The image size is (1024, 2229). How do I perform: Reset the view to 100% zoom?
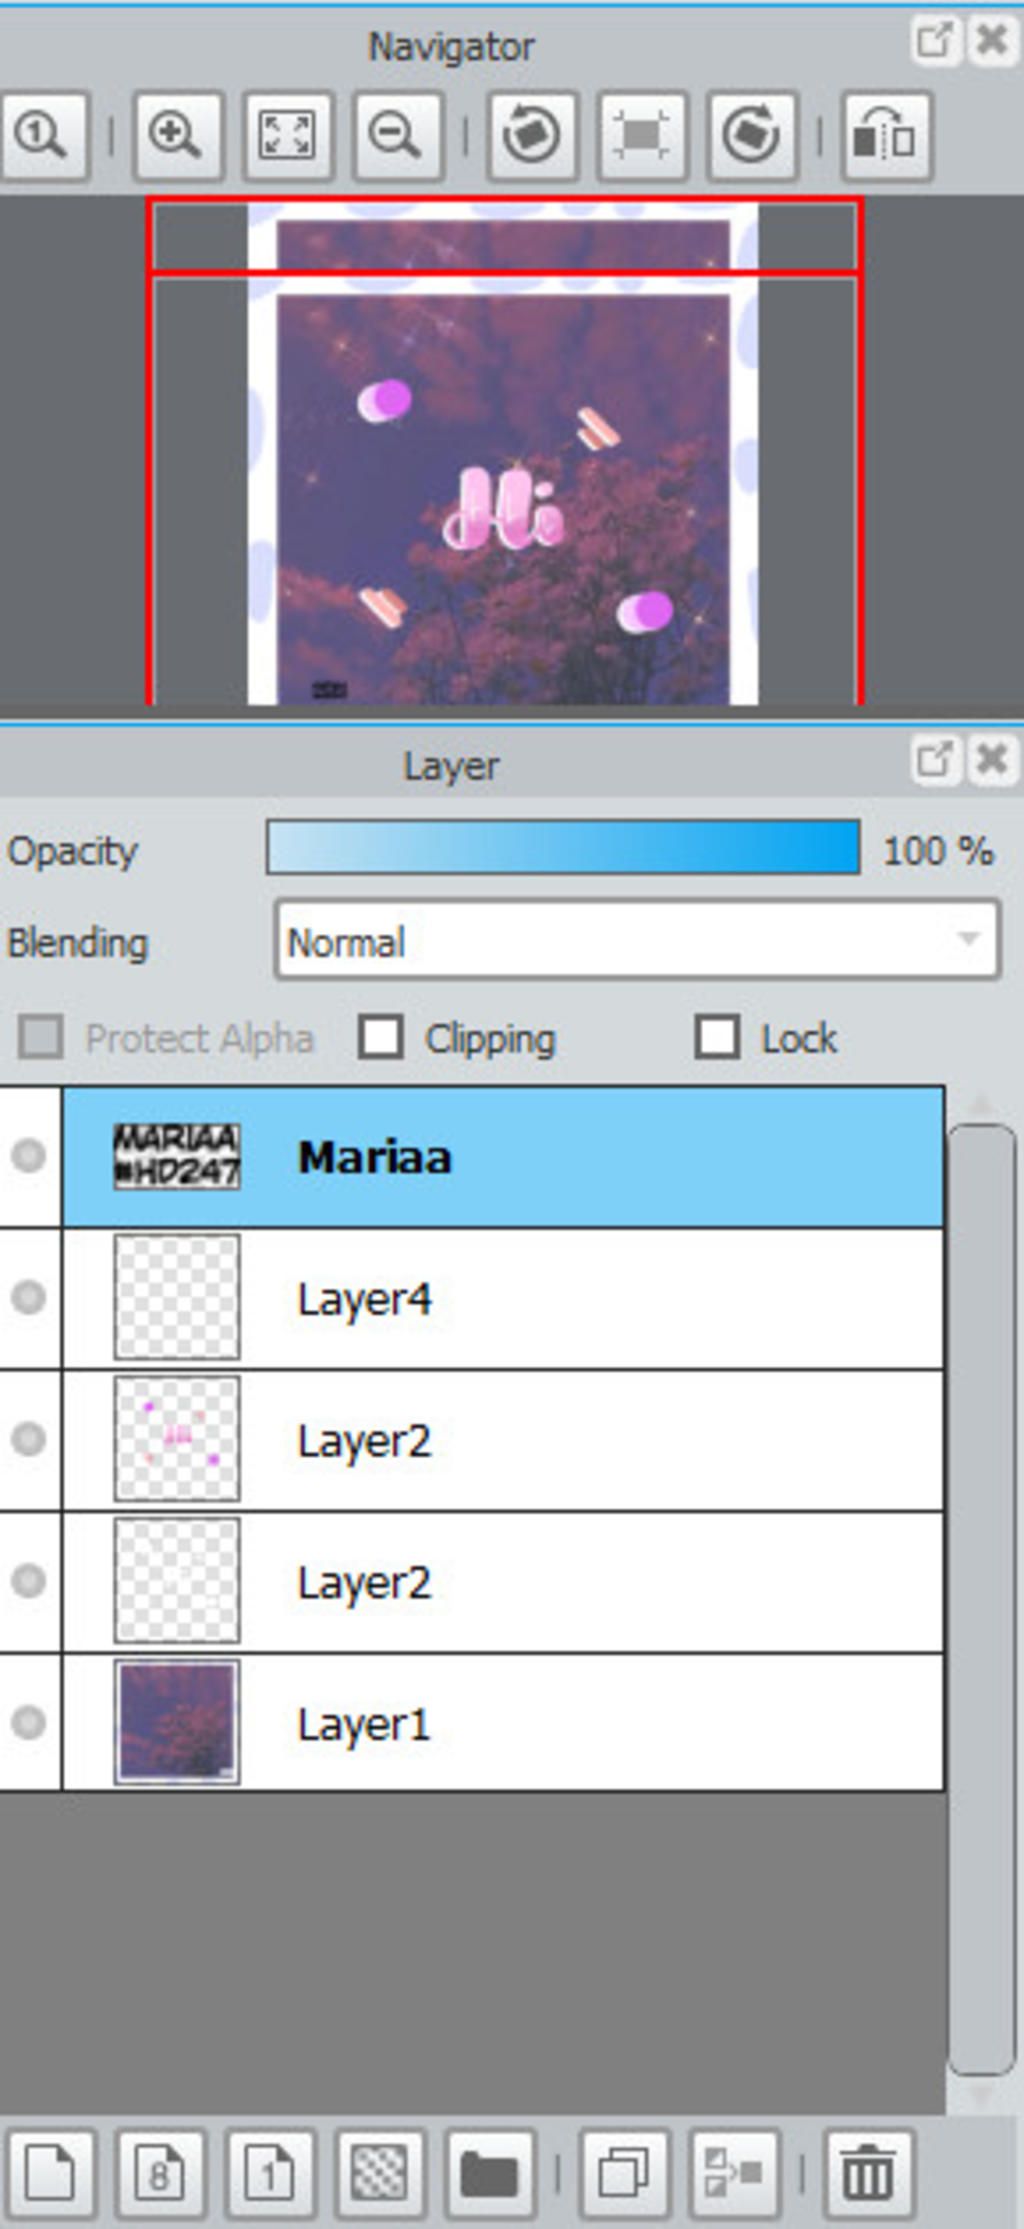43,135
